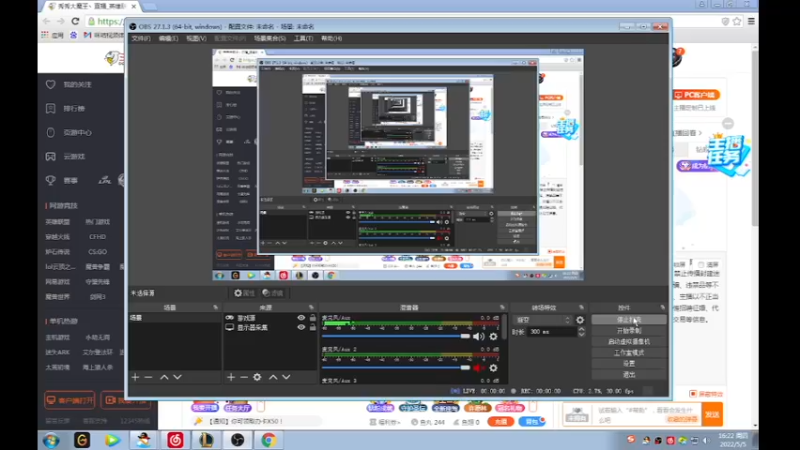This screenshot has height=450, width=800.
Task: Move source up with the up arrow
Action: (x=273, y=377)
